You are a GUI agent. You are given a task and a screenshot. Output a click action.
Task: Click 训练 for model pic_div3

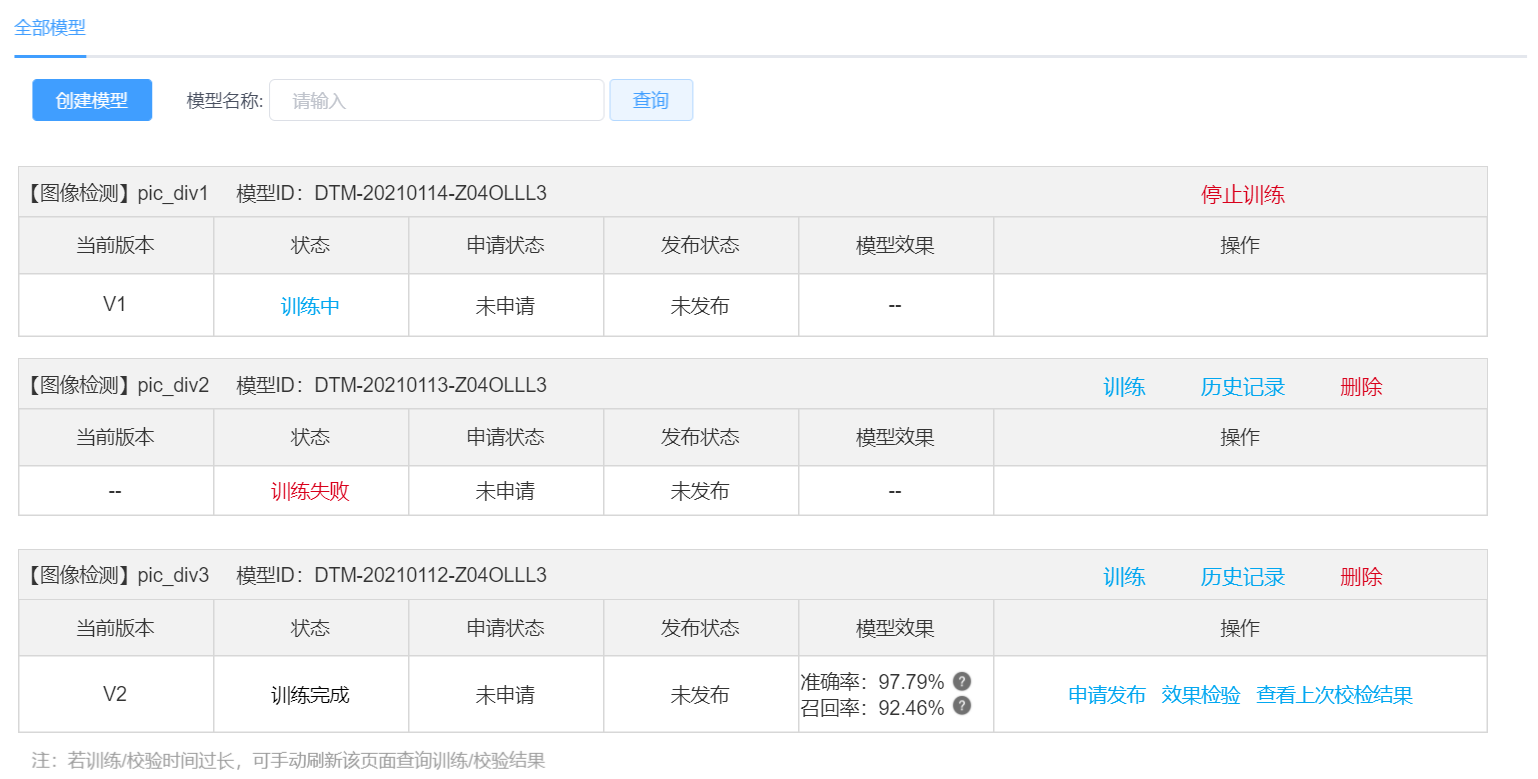[1124, 577]
